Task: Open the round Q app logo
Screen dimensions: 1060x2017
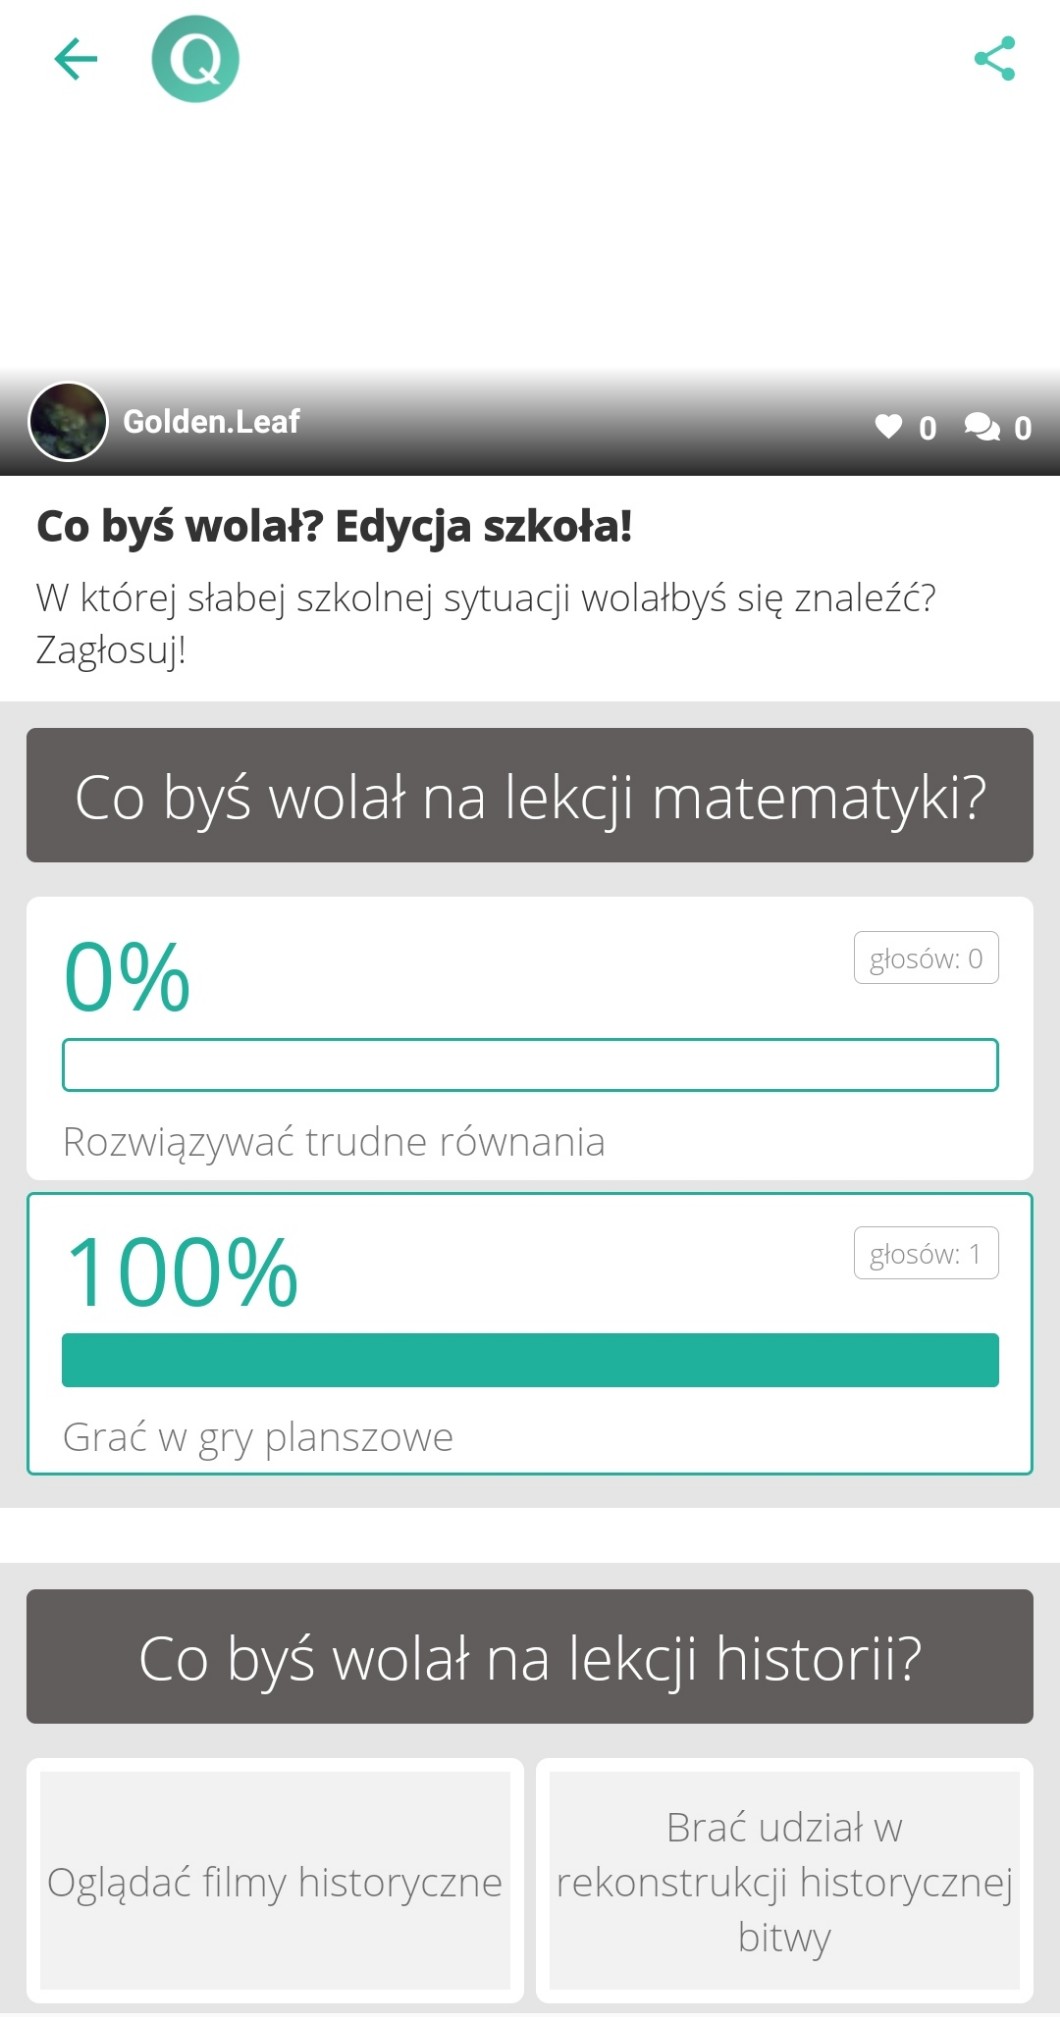Action: click(195, 59)
